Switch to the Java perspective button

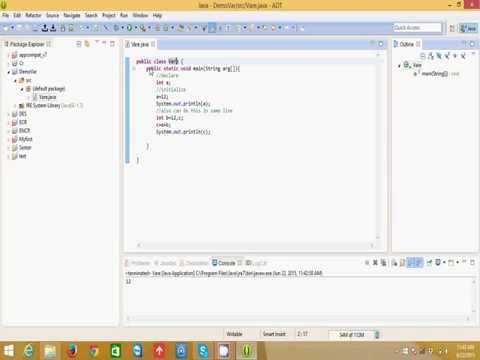(468, 28)
